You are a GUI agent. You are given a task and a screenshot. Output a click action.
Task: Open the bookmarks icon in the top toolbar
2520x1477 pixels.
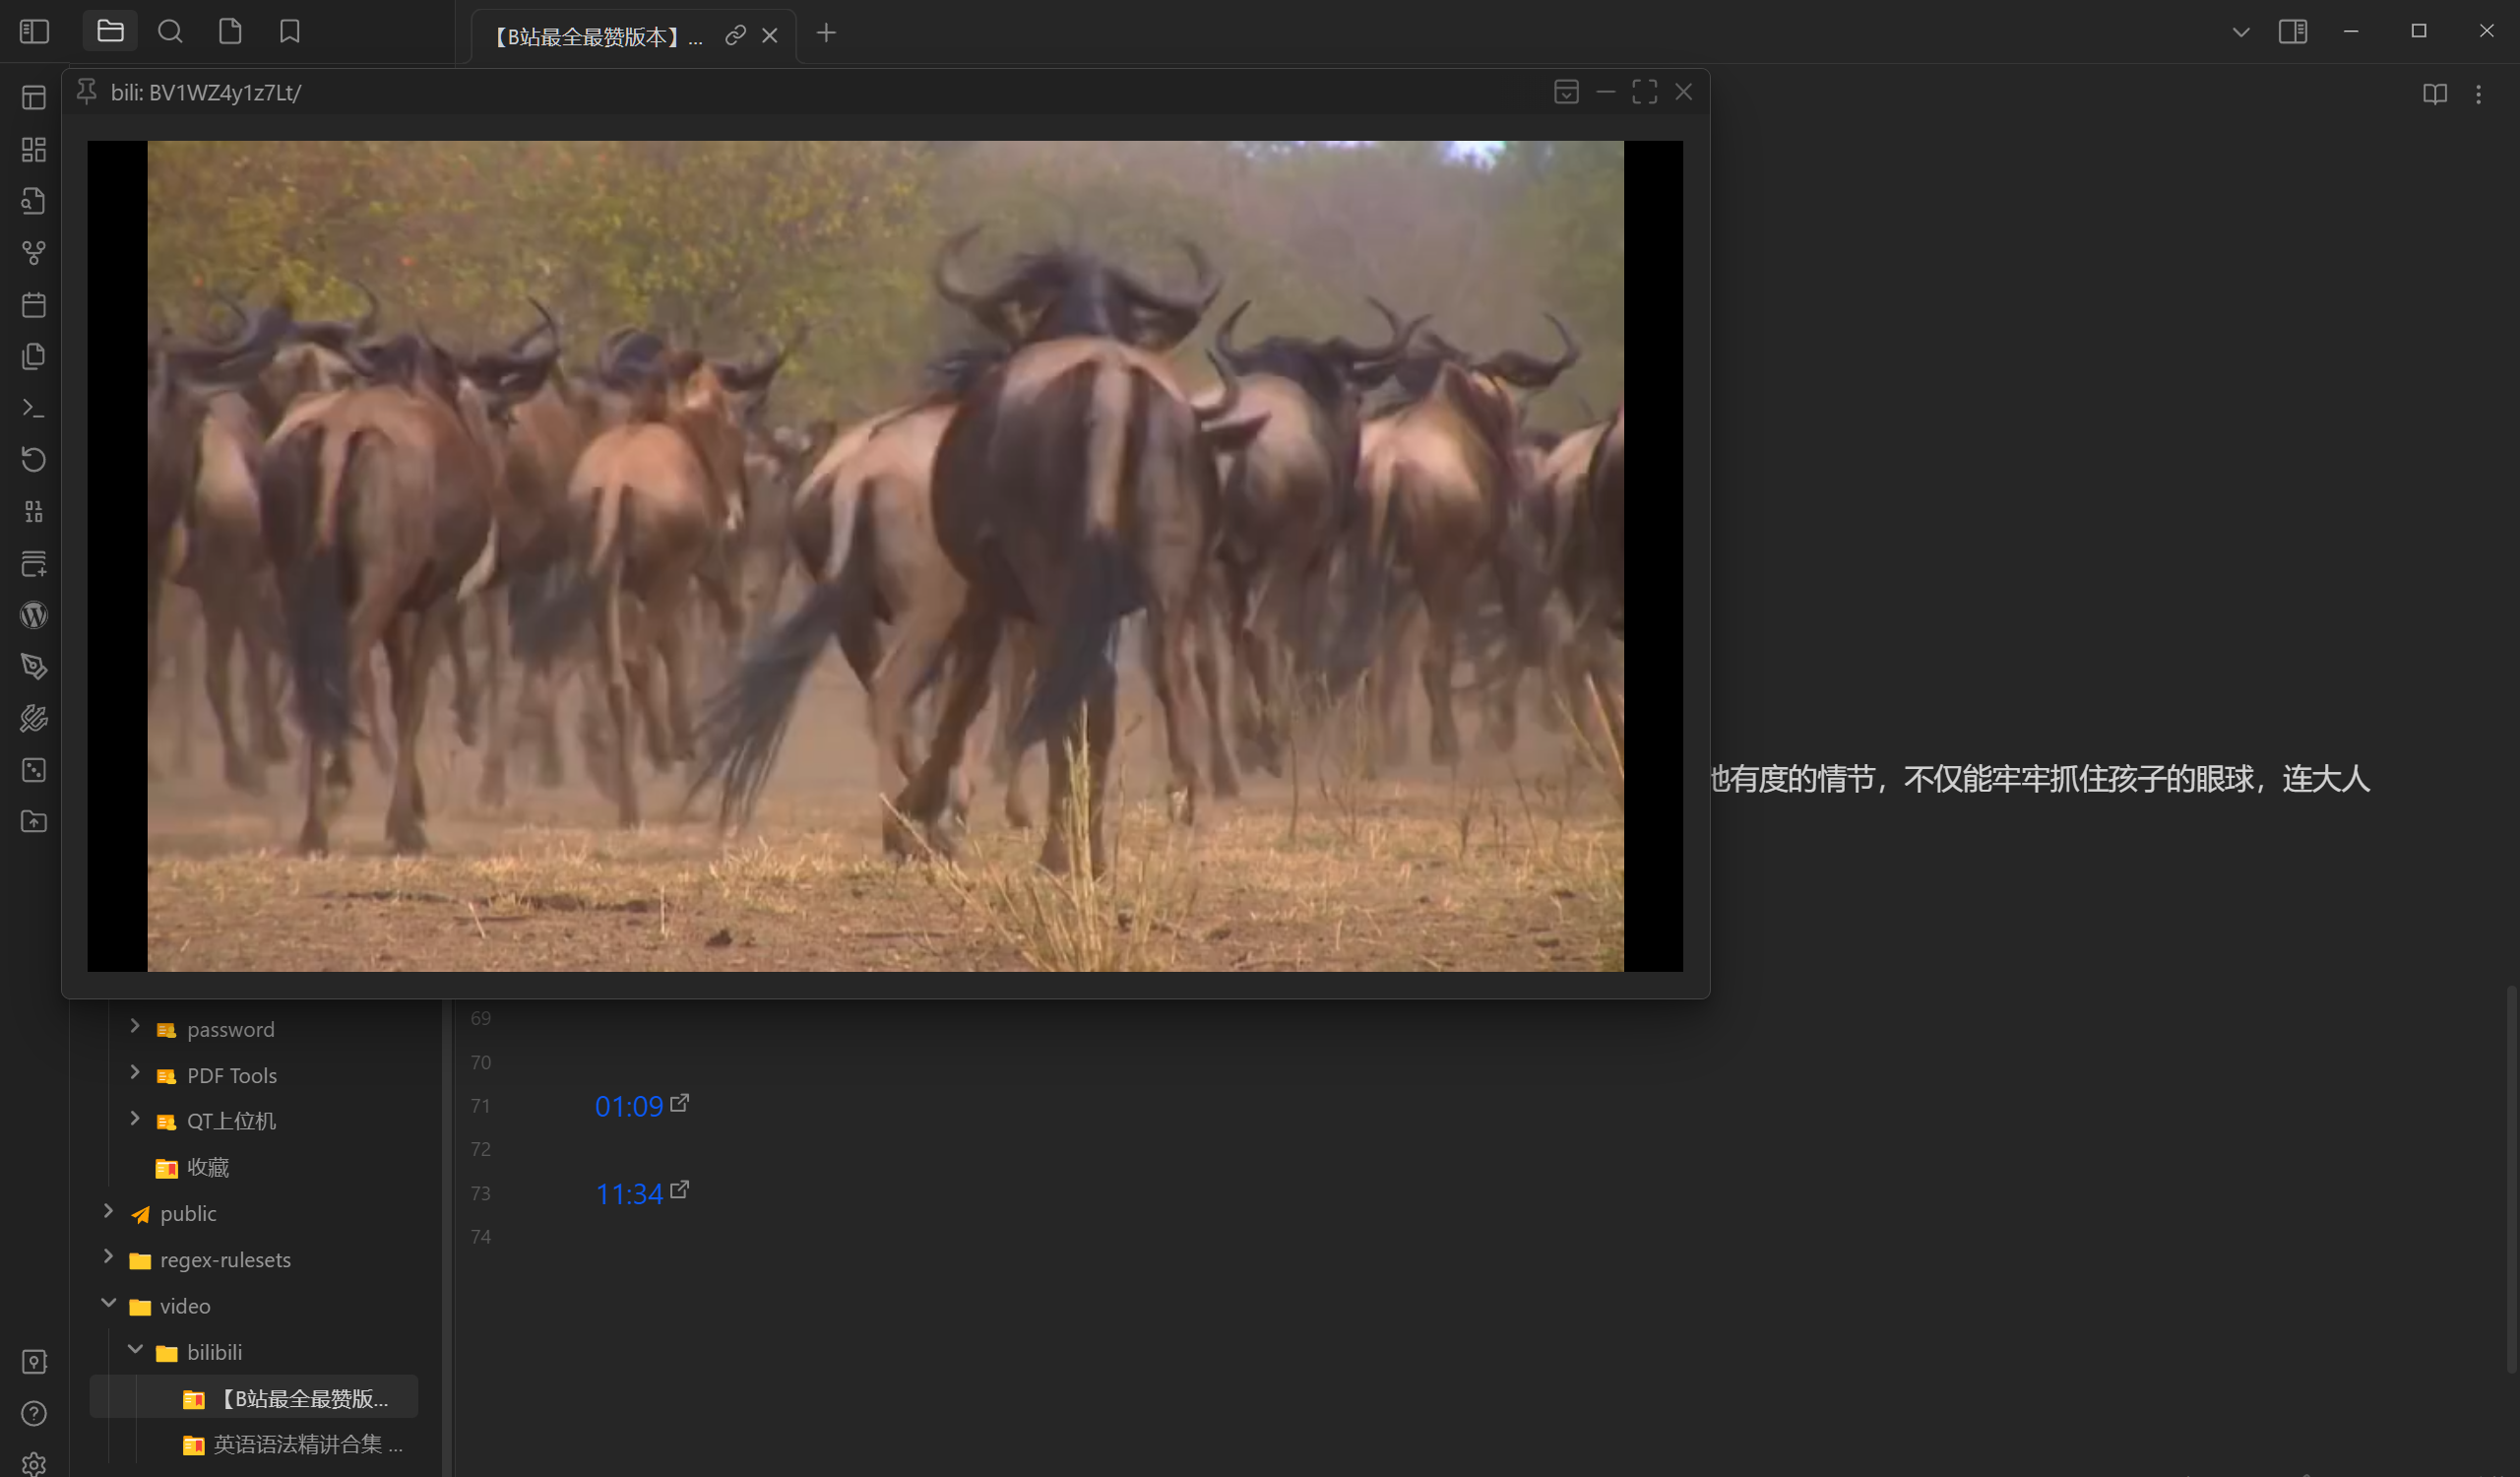click(289, 31)
